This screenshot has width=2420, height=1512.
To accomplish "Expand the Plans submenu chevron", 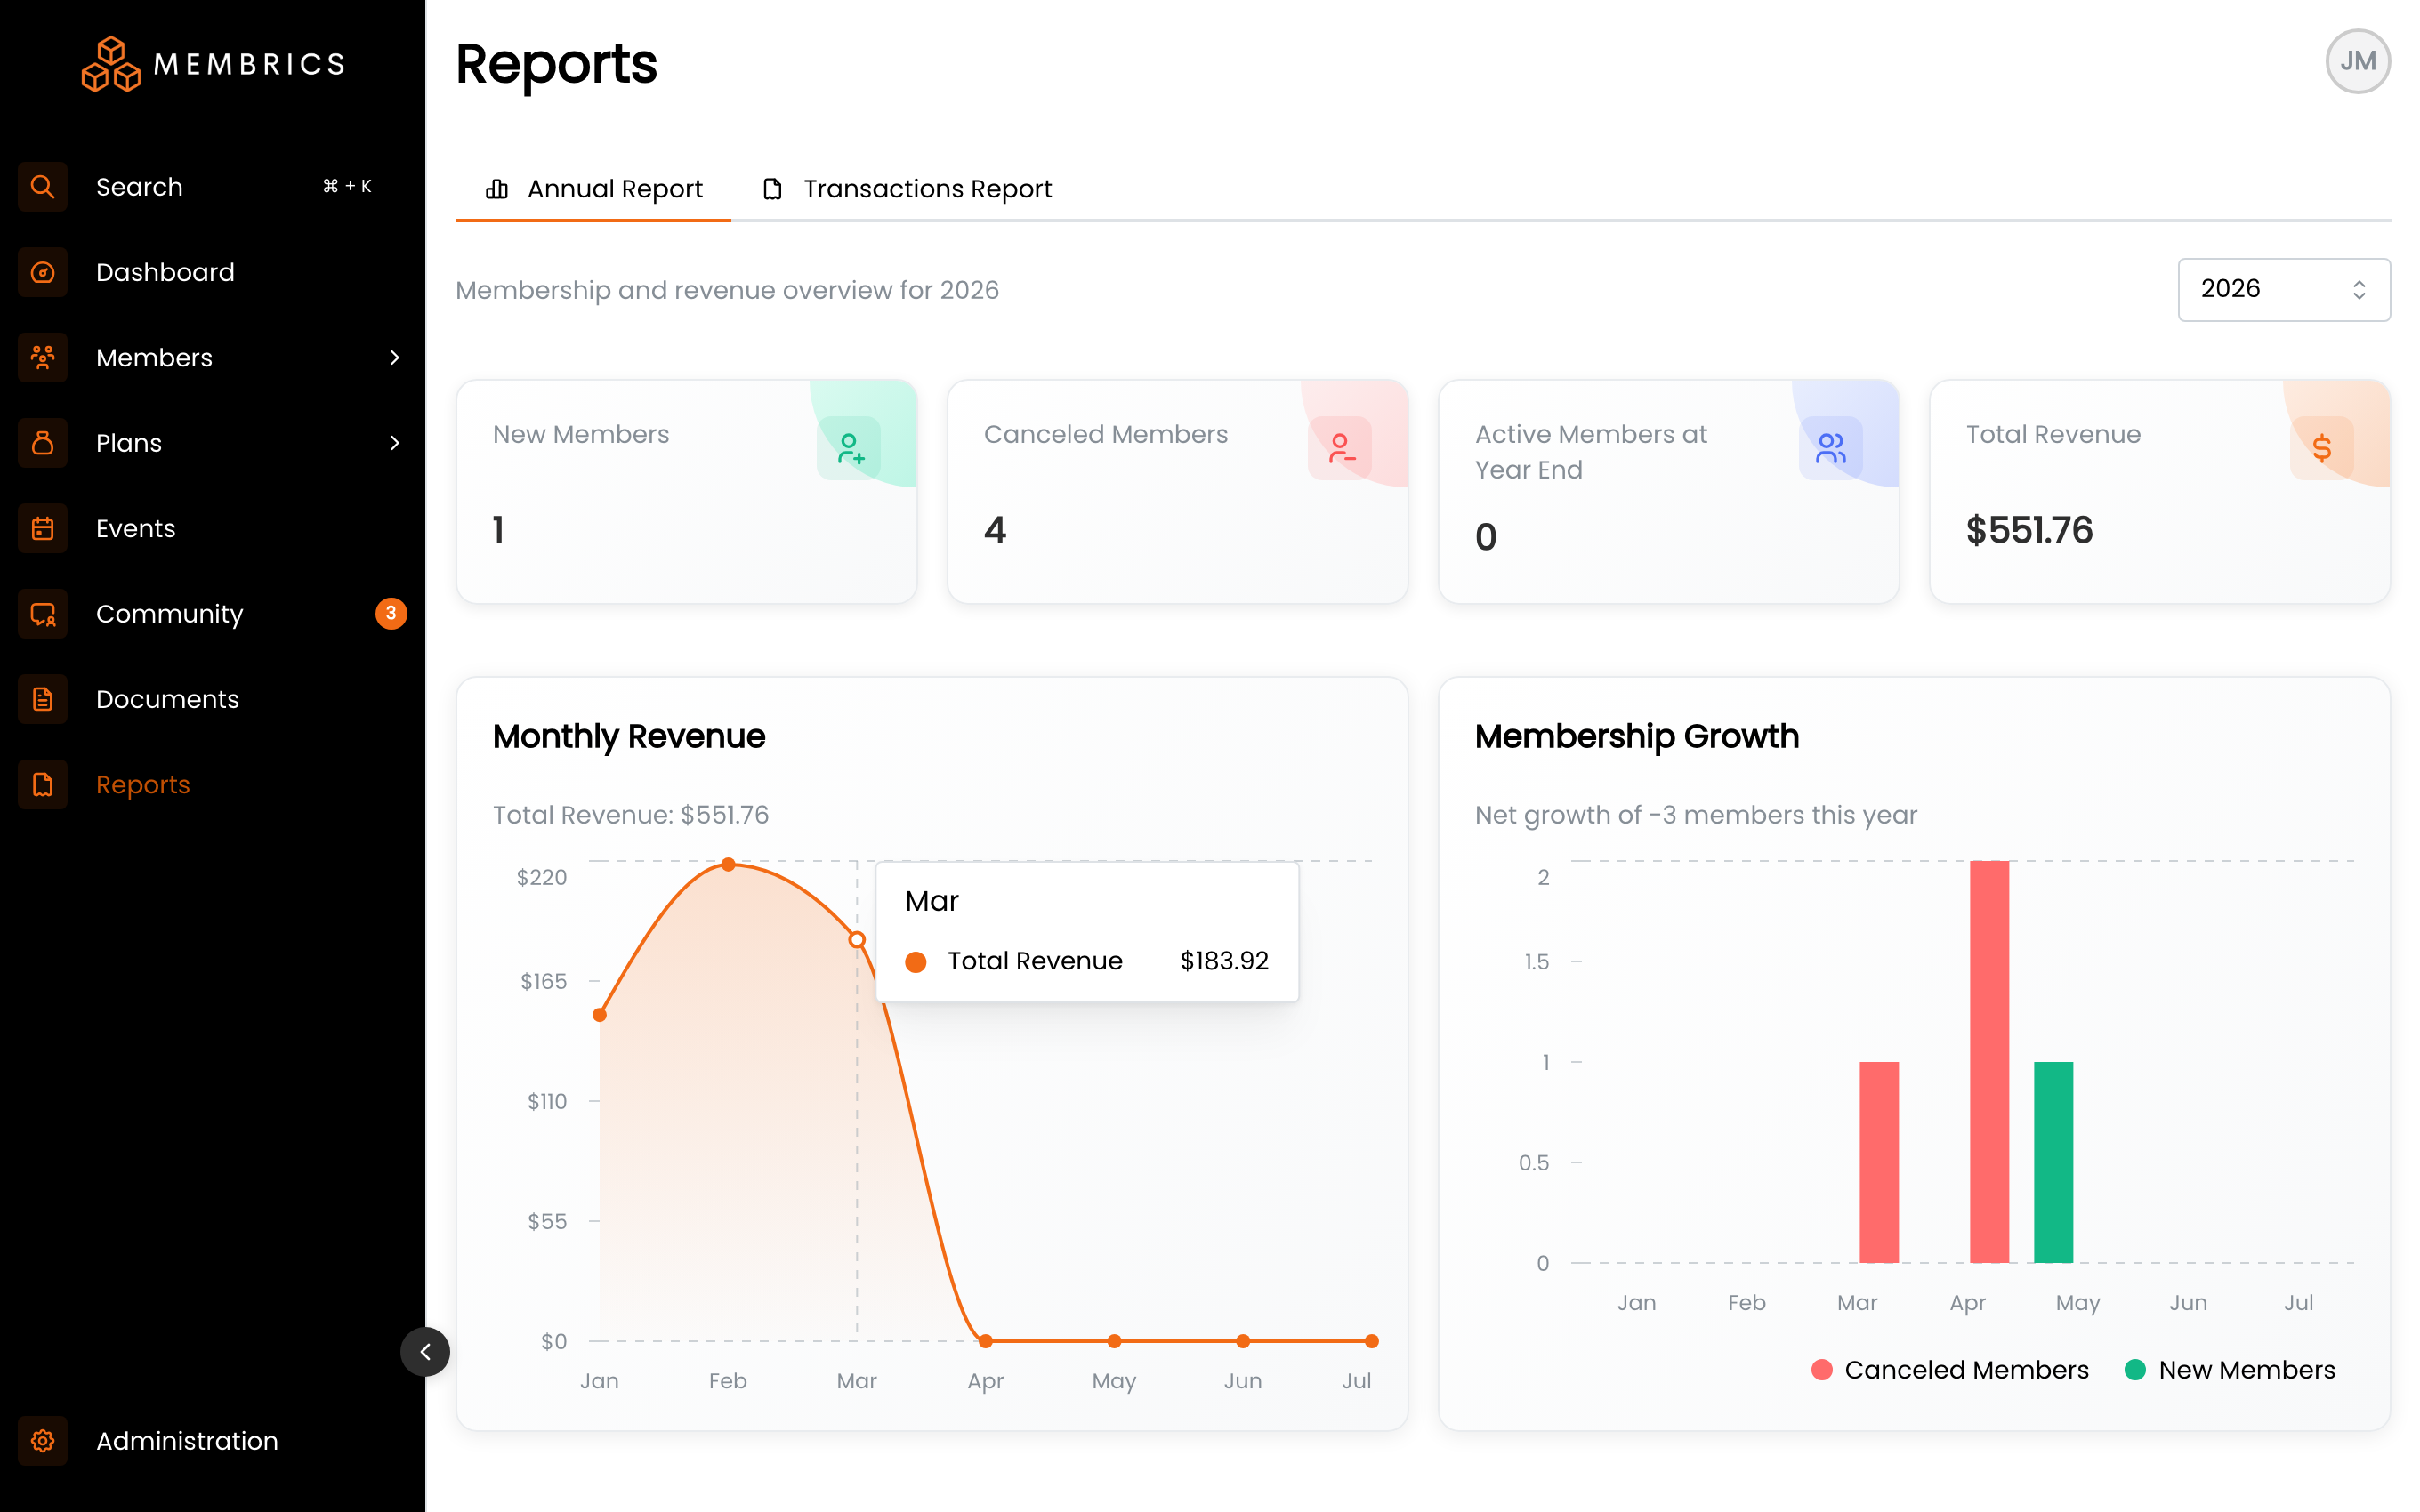I will (x=395, y=443).
